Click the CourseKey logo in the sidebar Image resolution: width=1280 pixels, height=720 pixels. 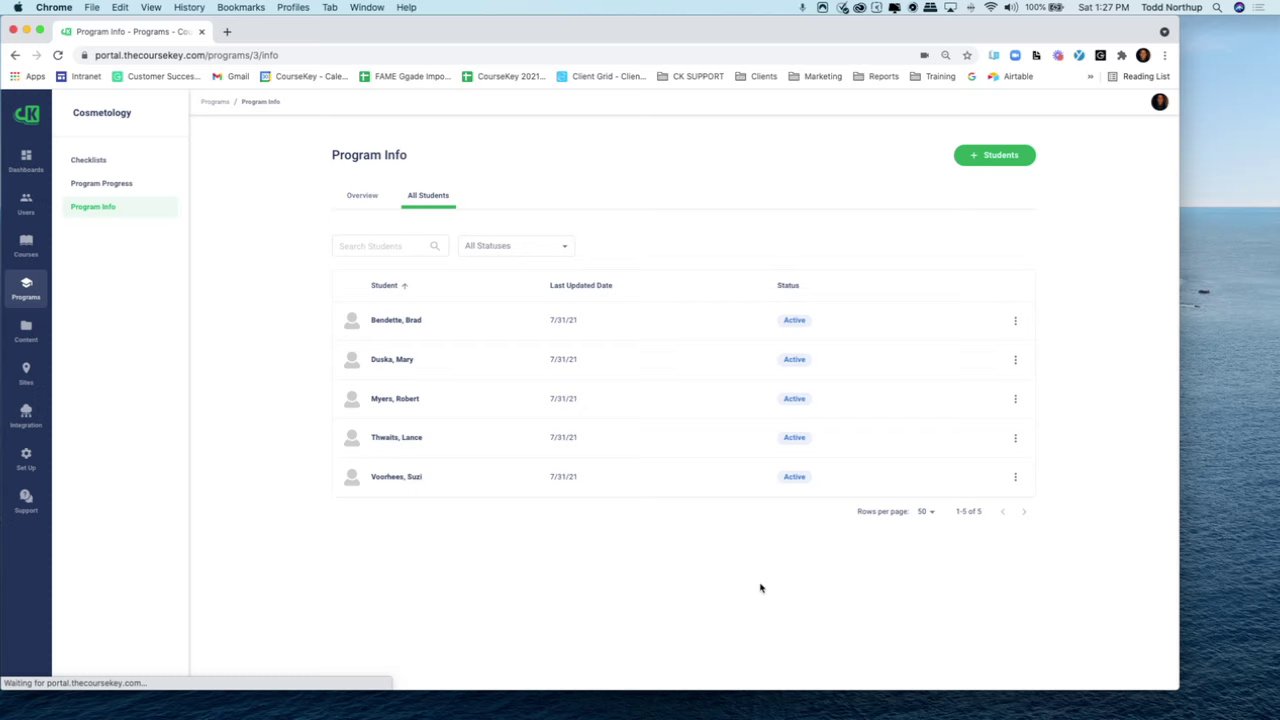pyautogui.click(x=26, y=114)
